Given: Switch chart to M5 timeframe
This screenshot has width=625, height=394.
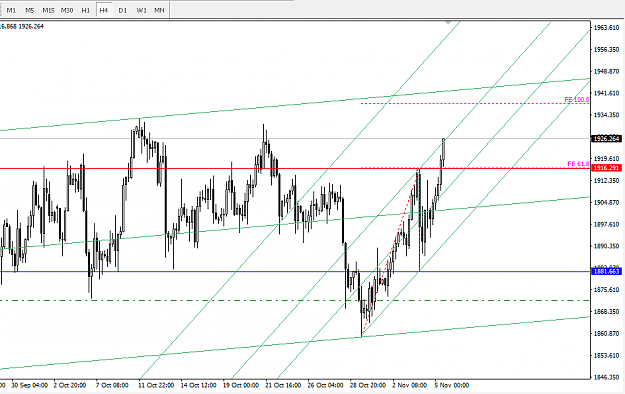Looking at the screenshot, I should click(30, 10).
